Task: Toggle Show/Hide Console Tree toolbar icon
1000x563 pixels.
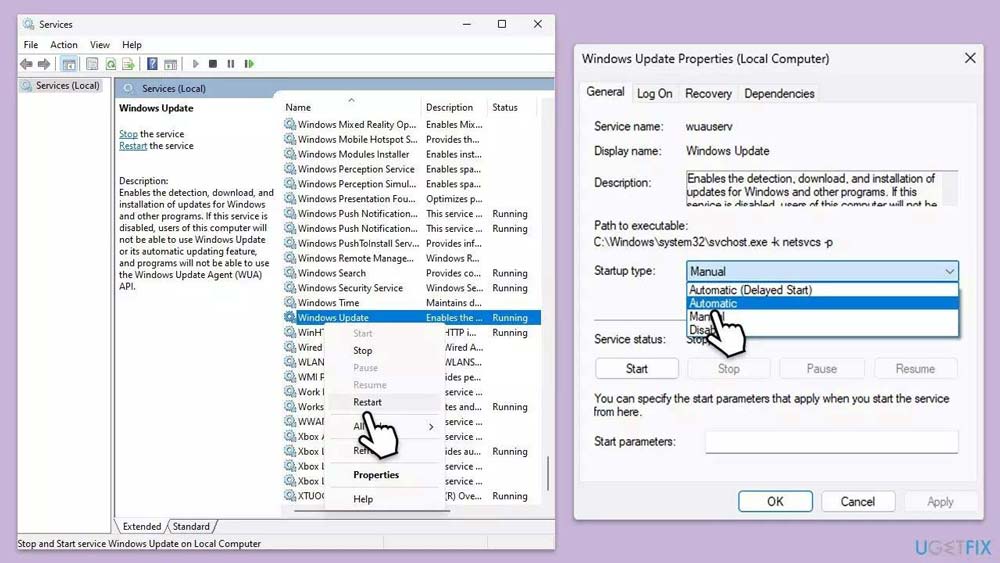Action: [69, 64]
